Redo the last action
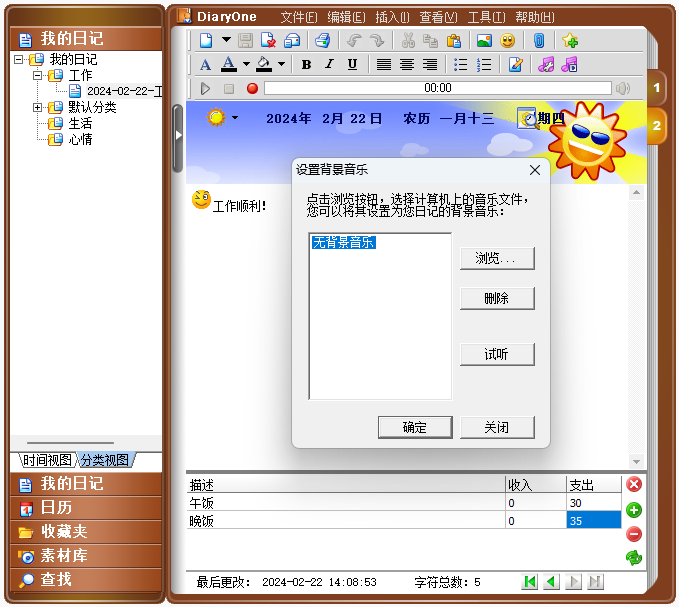 tap(377, 40)
